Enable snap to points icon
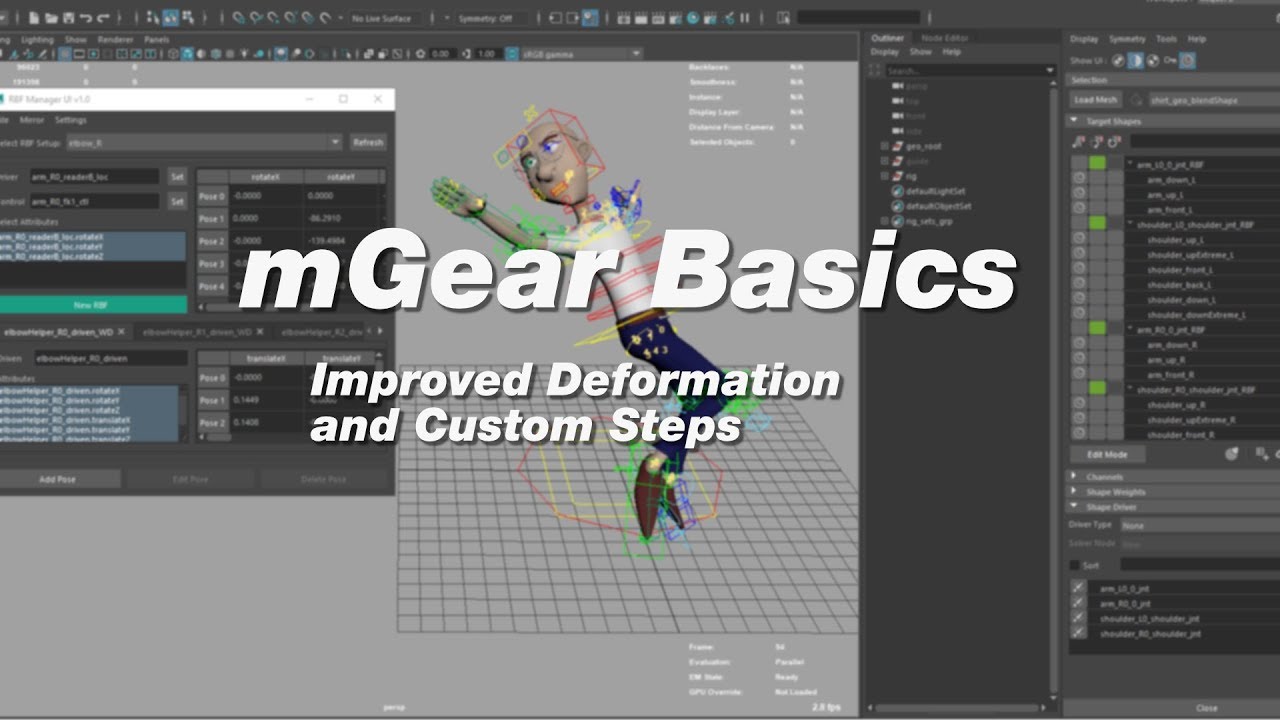The image size is (1280, 720). (x=273, y=18)
